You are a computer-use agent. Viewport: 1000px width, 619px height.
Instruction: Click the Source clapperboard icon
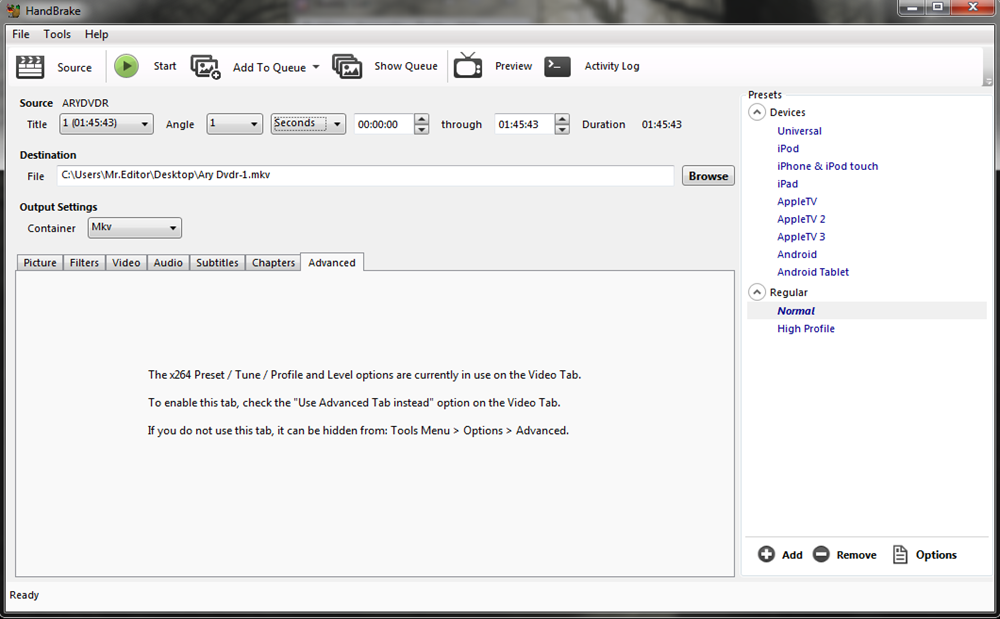coord(30,67)
